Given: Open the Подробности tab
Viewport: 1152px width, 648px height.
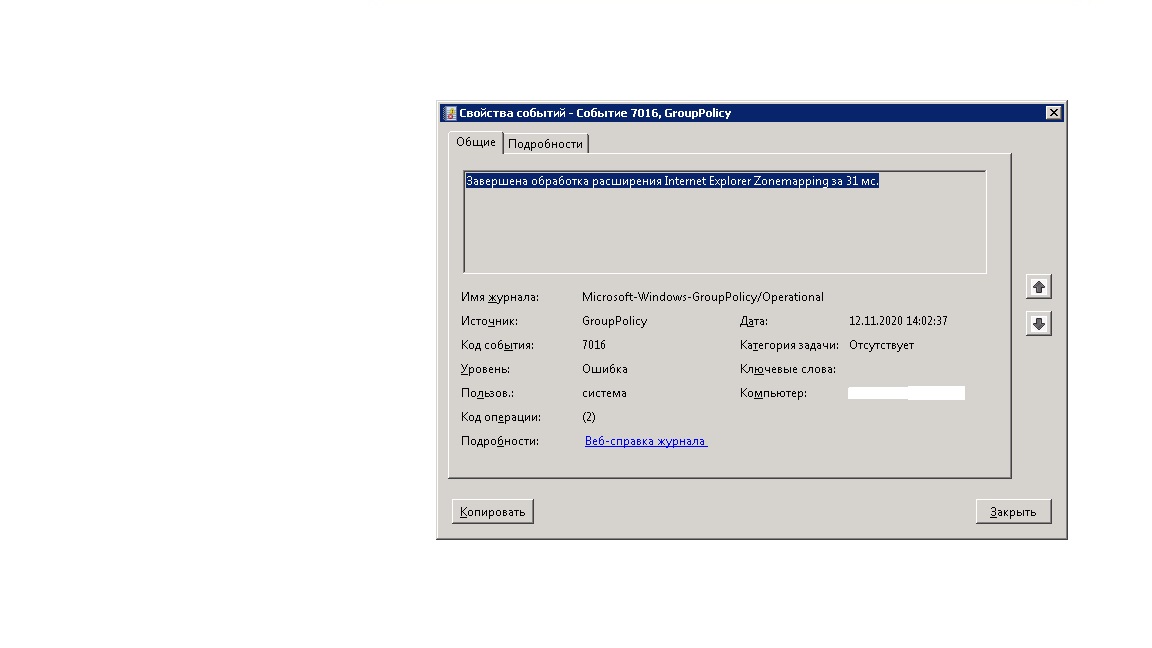Looking at the screenshot, I should 545,144.
